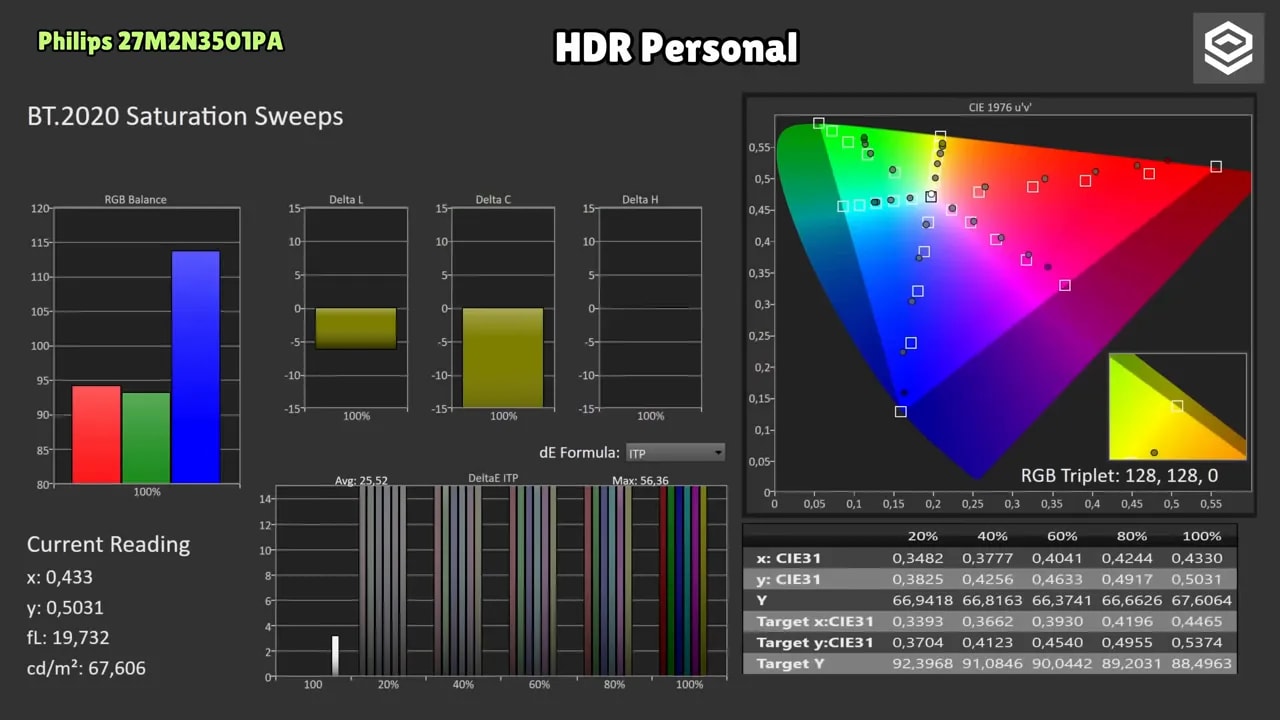This screenshot has width=1280, height=720.
Task: Click the 'DeltaE ITP' chart title
Action: [493, 479]
